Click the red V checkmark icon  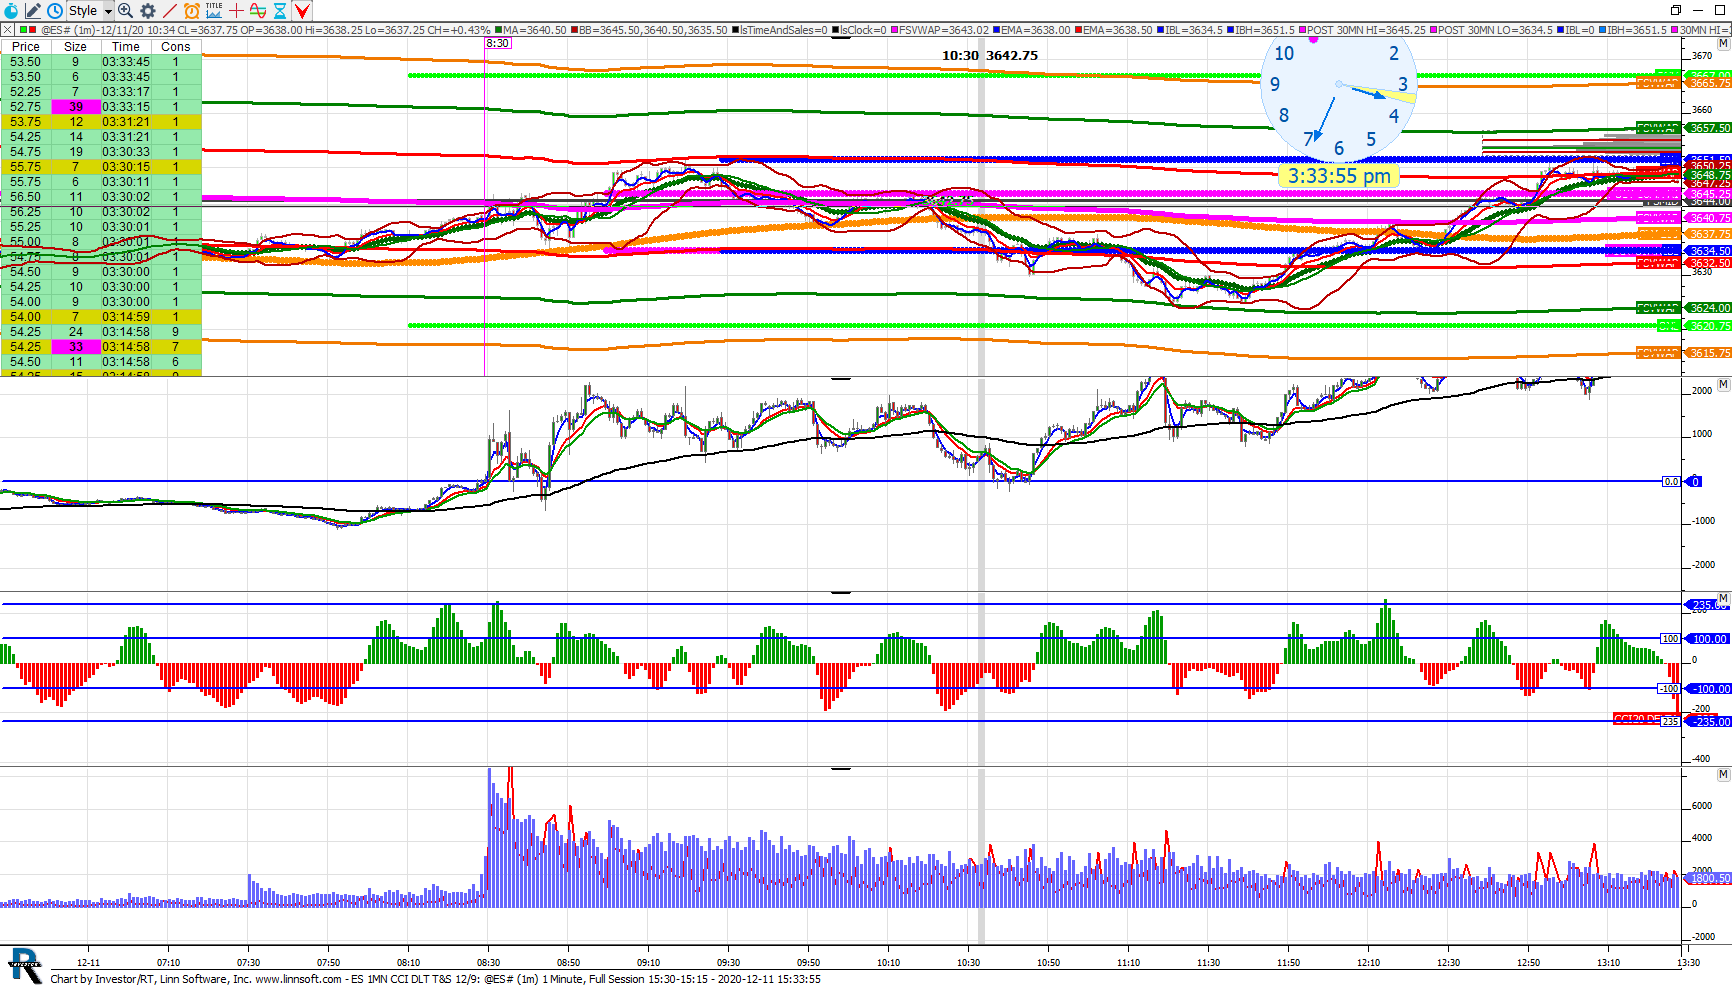tap(302, 10)
